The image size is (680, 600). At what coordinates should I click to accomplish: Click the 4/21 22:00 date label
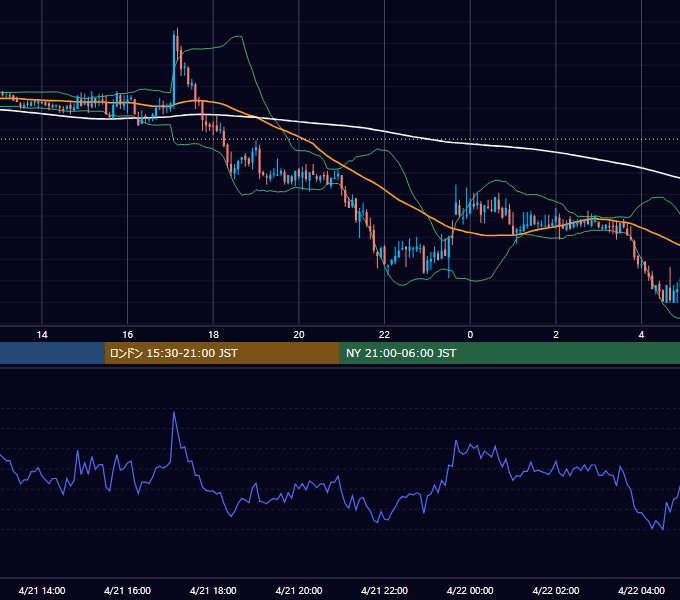click(x=384, y=590)
